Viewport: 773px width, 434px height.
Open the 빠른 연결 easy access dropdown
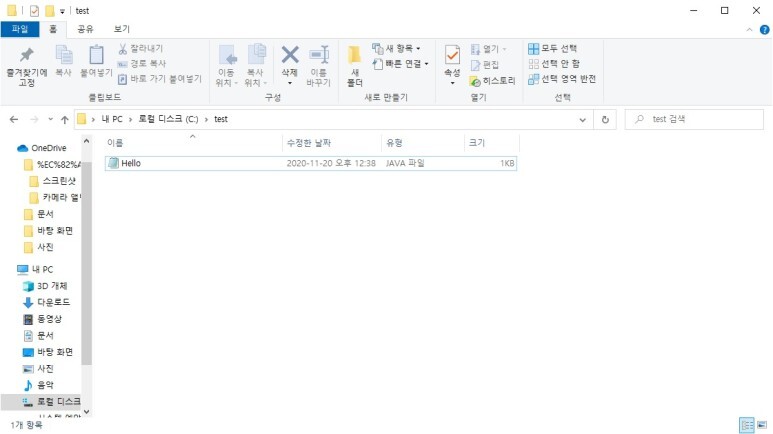coord(401,64)
